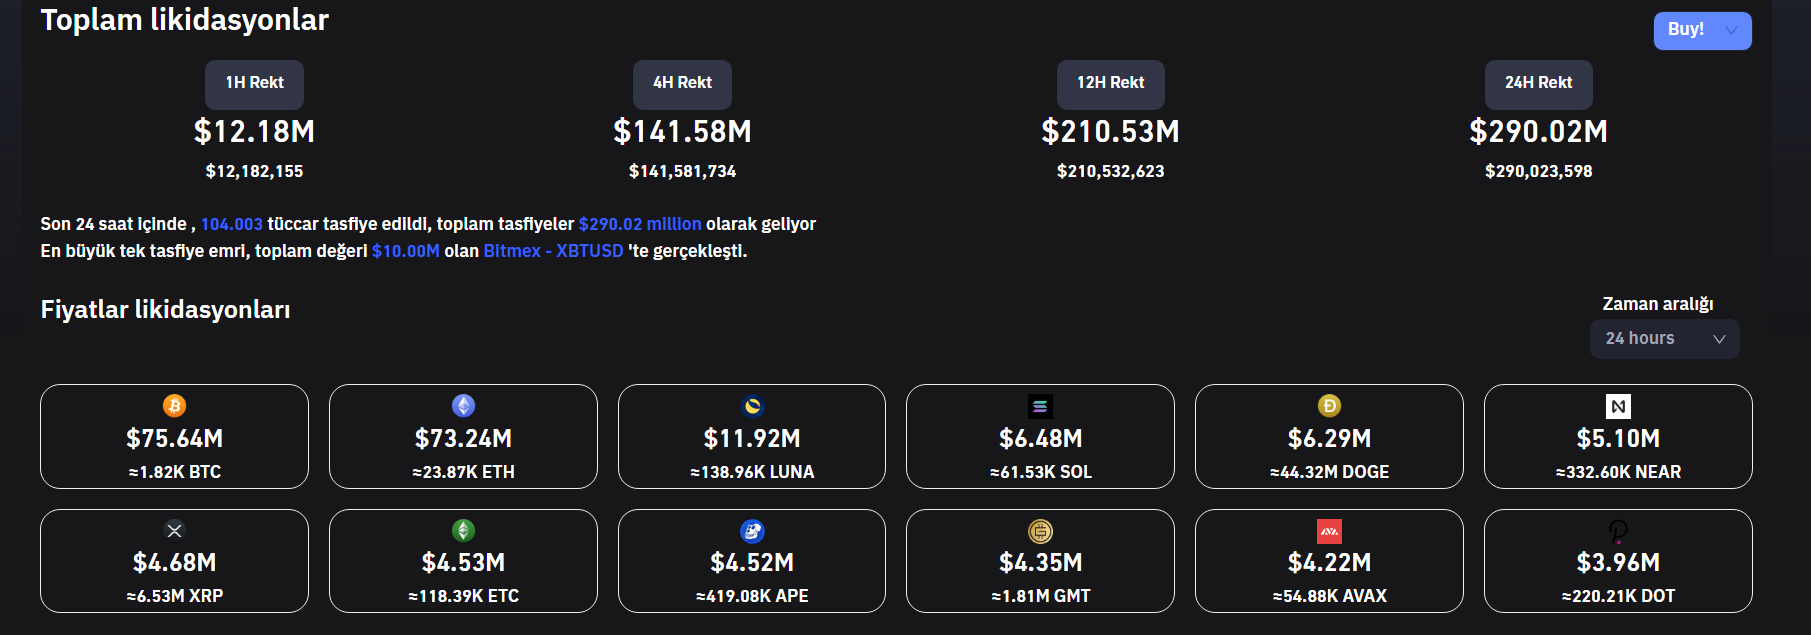Click the XRP coin icon

[x=174, y=530]
